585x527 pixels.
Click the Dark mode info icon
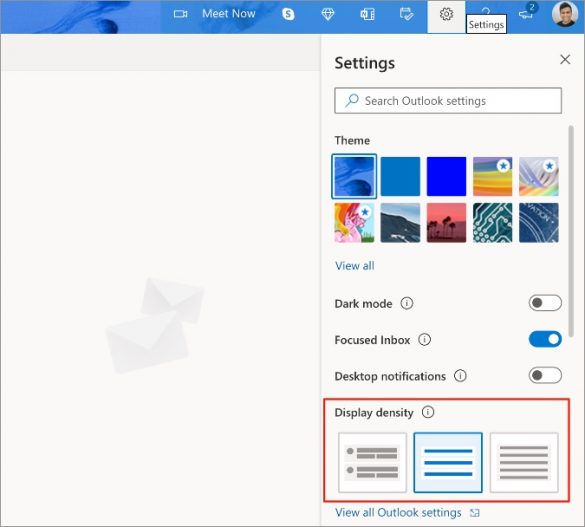(x=407, y=303)
